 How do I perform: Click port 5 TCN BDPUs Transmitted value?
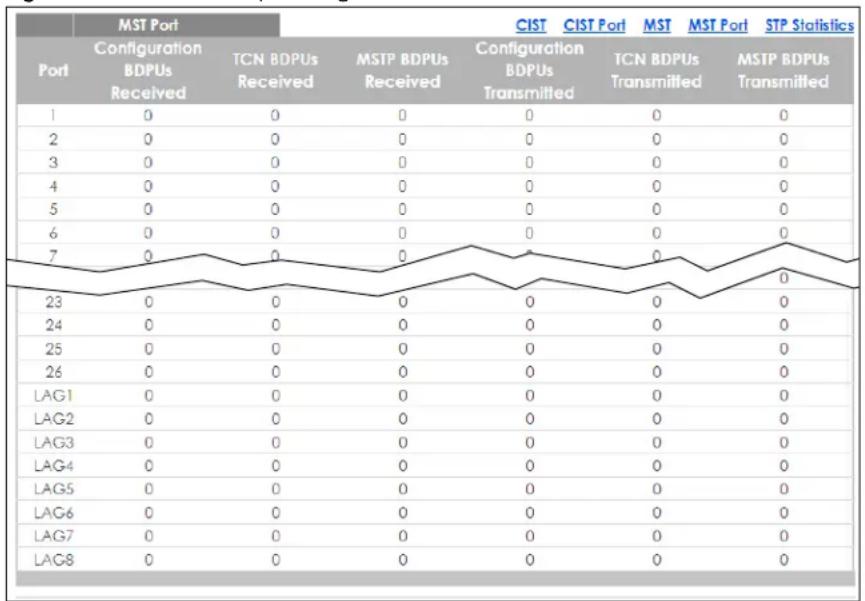click(656, 209)
